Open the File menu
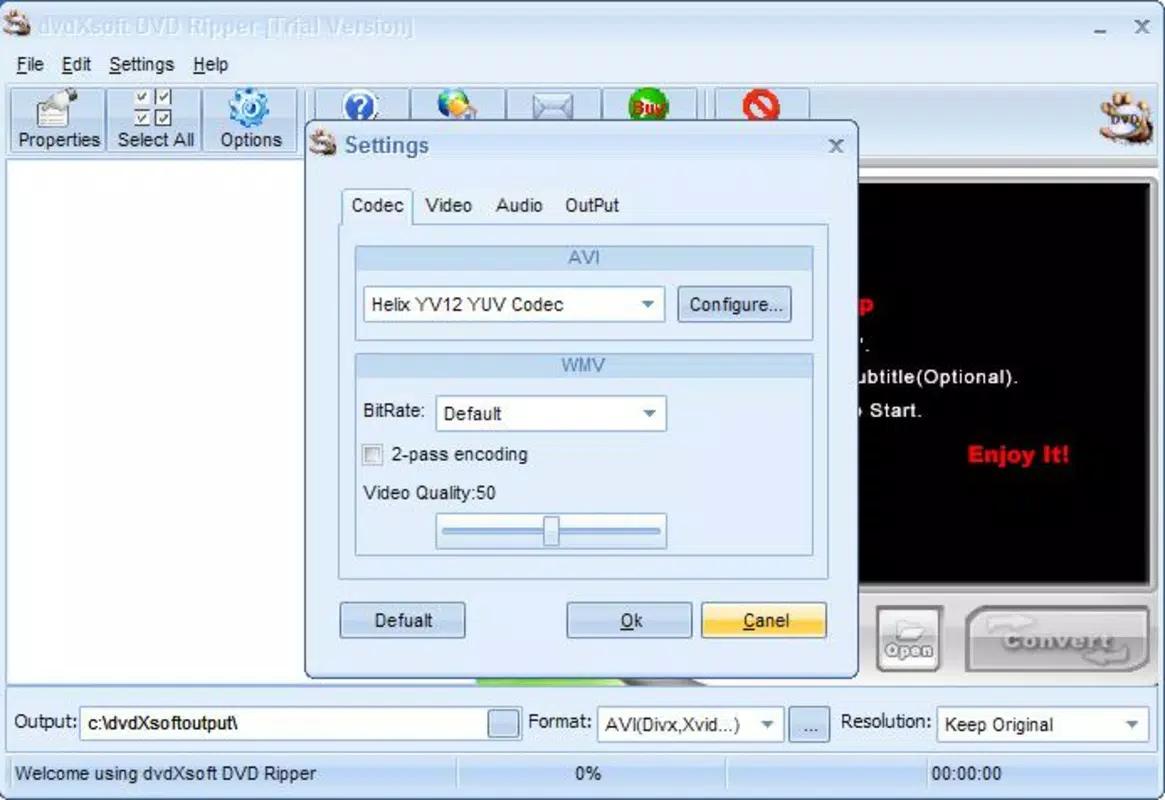The image size is (1165, 800). [x=30, y=65]
